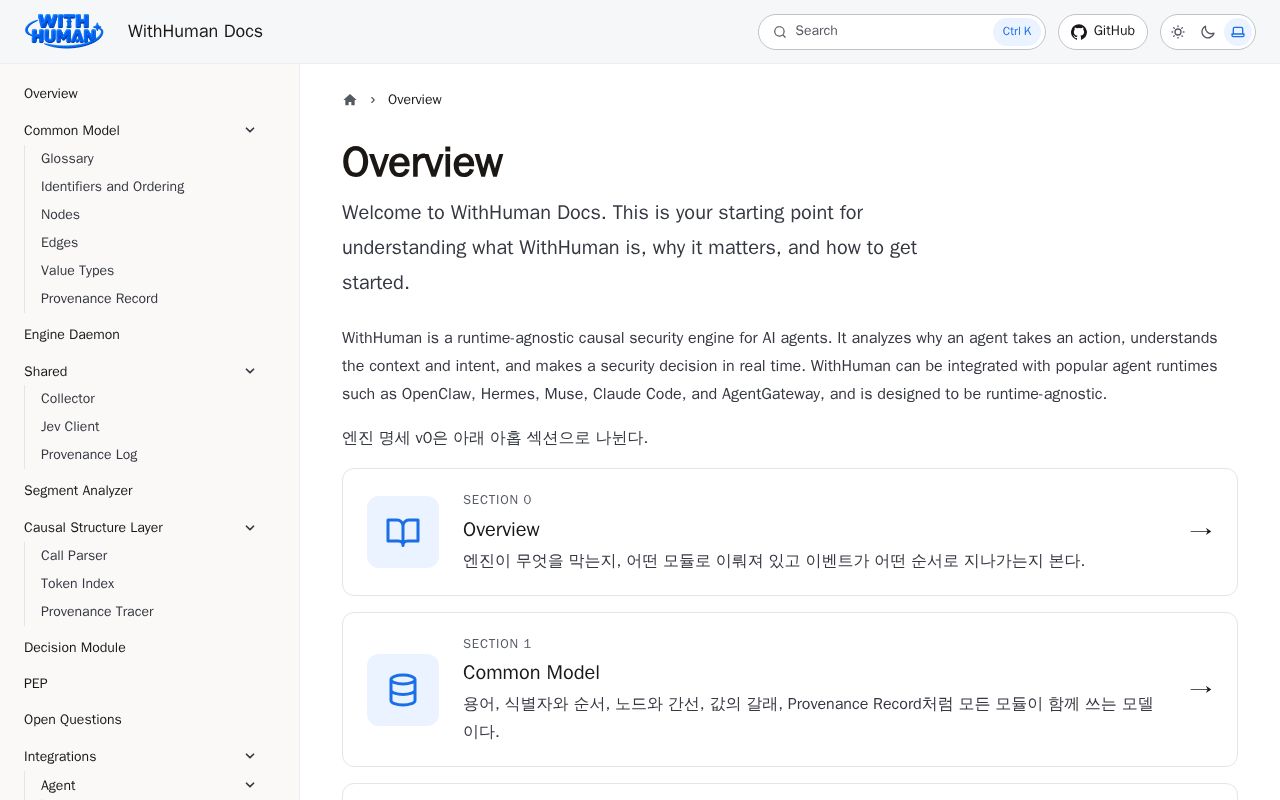
Task: Open the Call Parser page
Action: click(74, 556)
